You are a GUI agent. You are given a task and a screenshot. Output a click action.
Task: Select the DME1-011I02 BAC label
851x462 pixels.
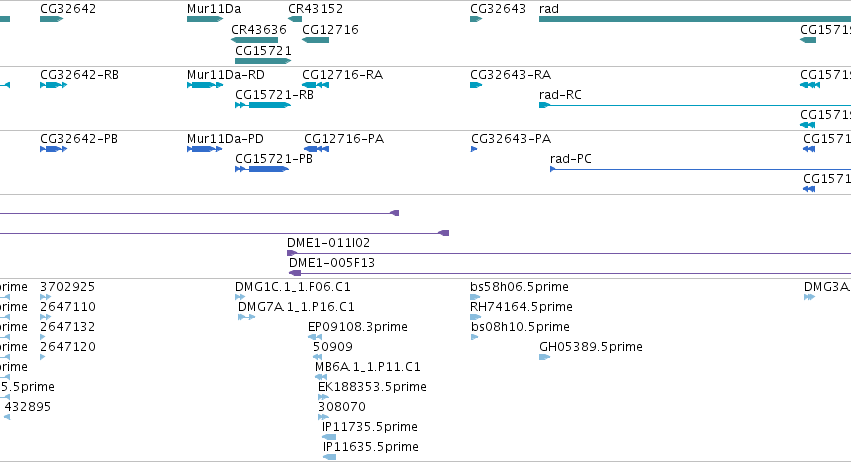coord(328,243)
